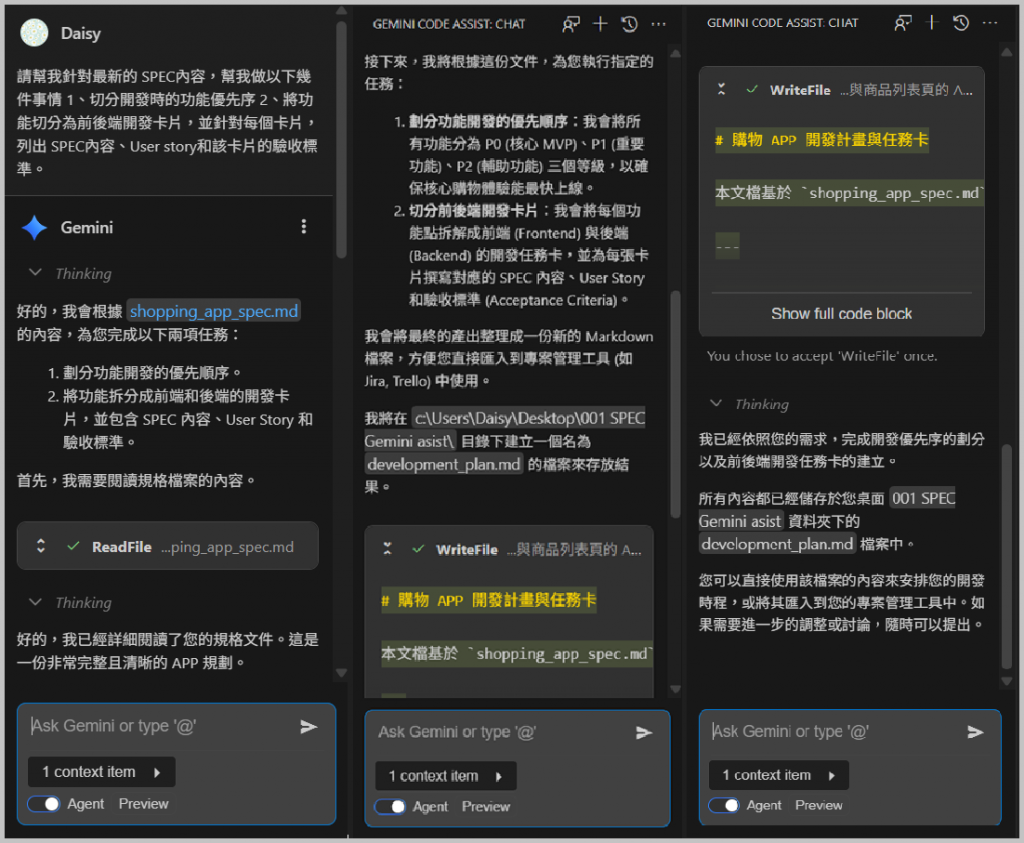Collapse the WriteFile block in middle panel
Screen dimensions: 1024x843
tap(387, 549)
